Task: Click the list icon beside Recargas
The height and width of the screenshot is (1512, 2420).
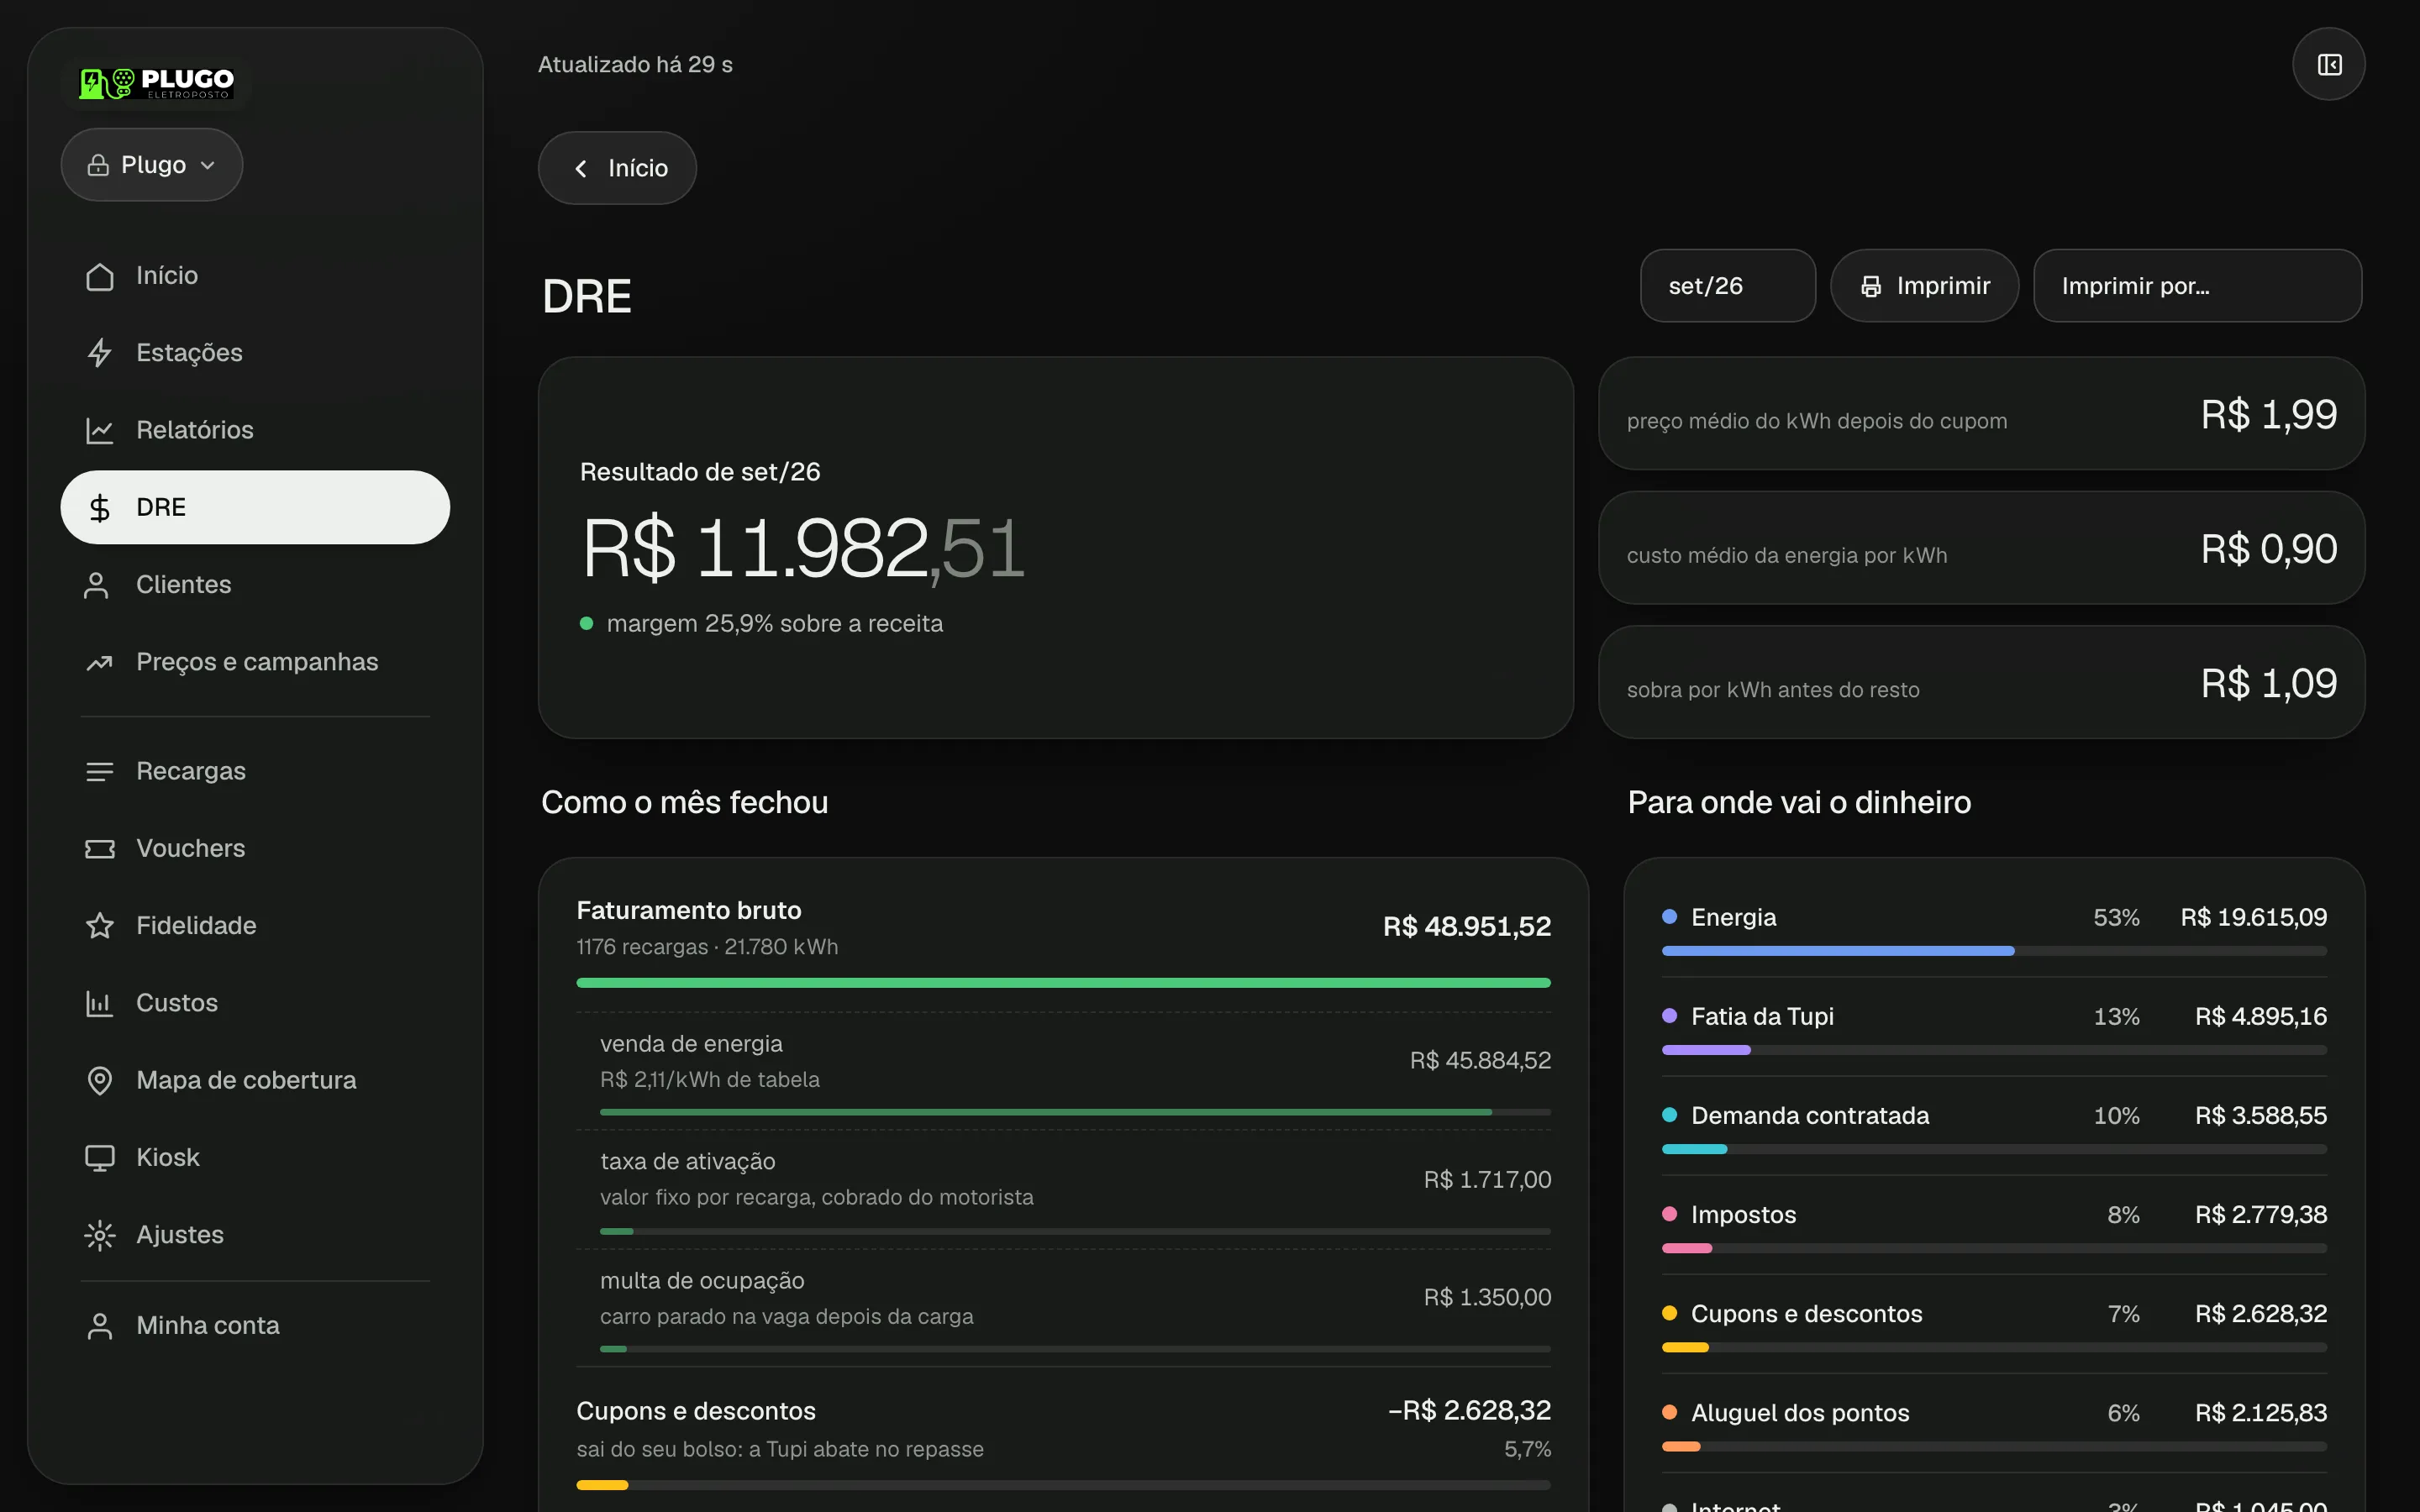Action: click(x=99, y=771)
